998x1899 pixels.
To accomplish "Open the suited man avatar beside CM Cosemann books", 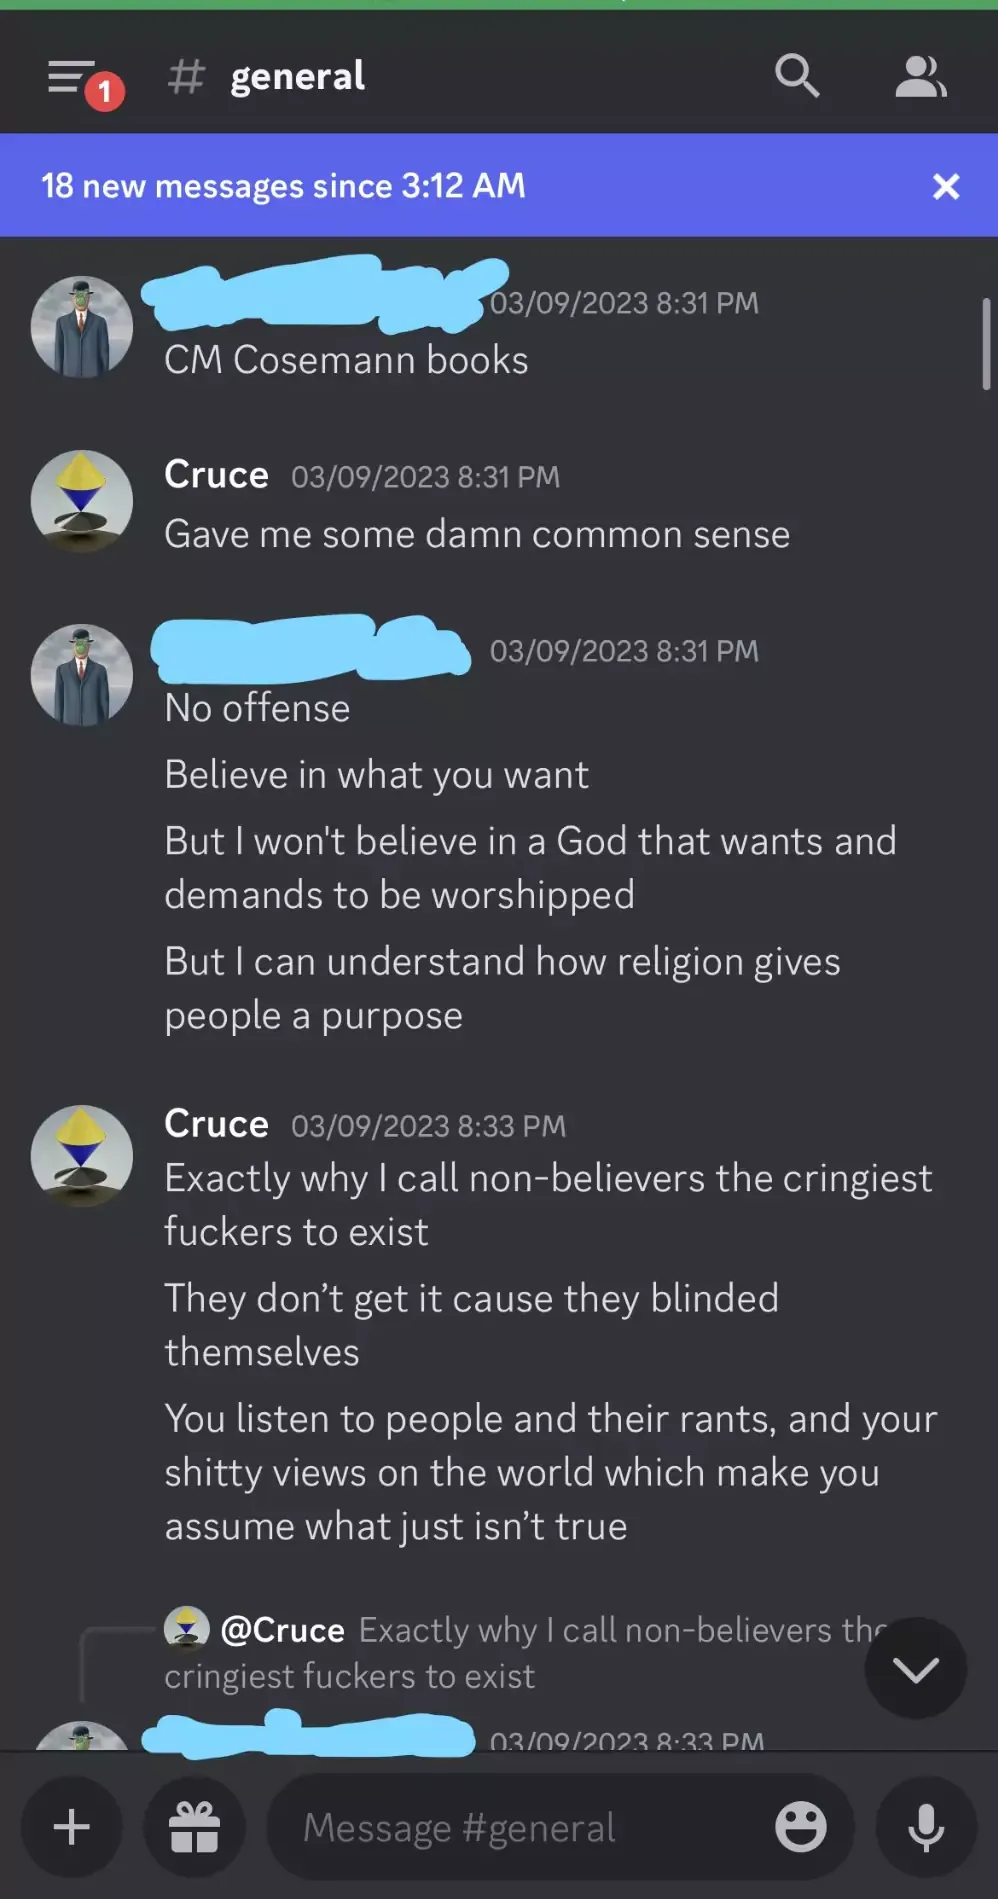I will 82,327.
